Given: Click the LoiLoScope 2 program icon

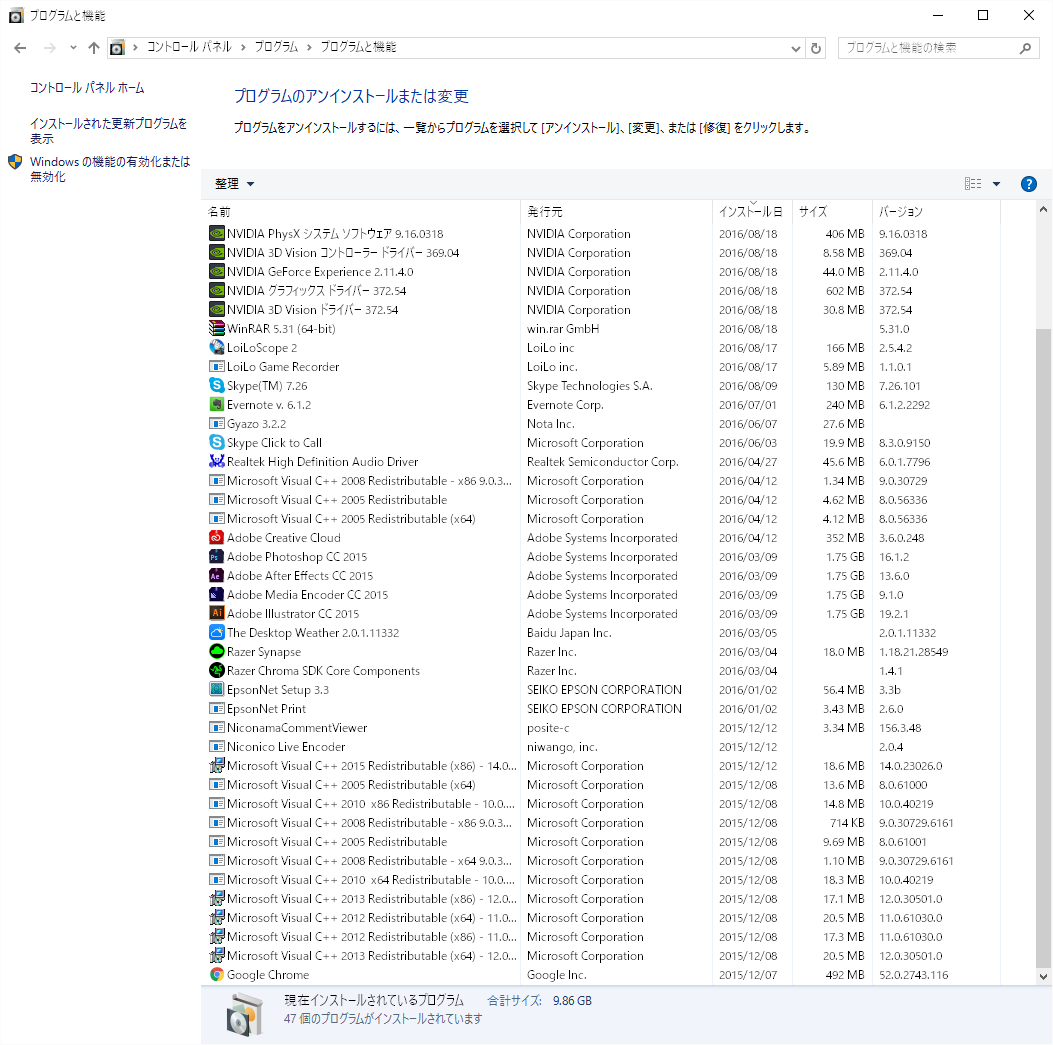Looking at the screenshot, I should [216, 347].
